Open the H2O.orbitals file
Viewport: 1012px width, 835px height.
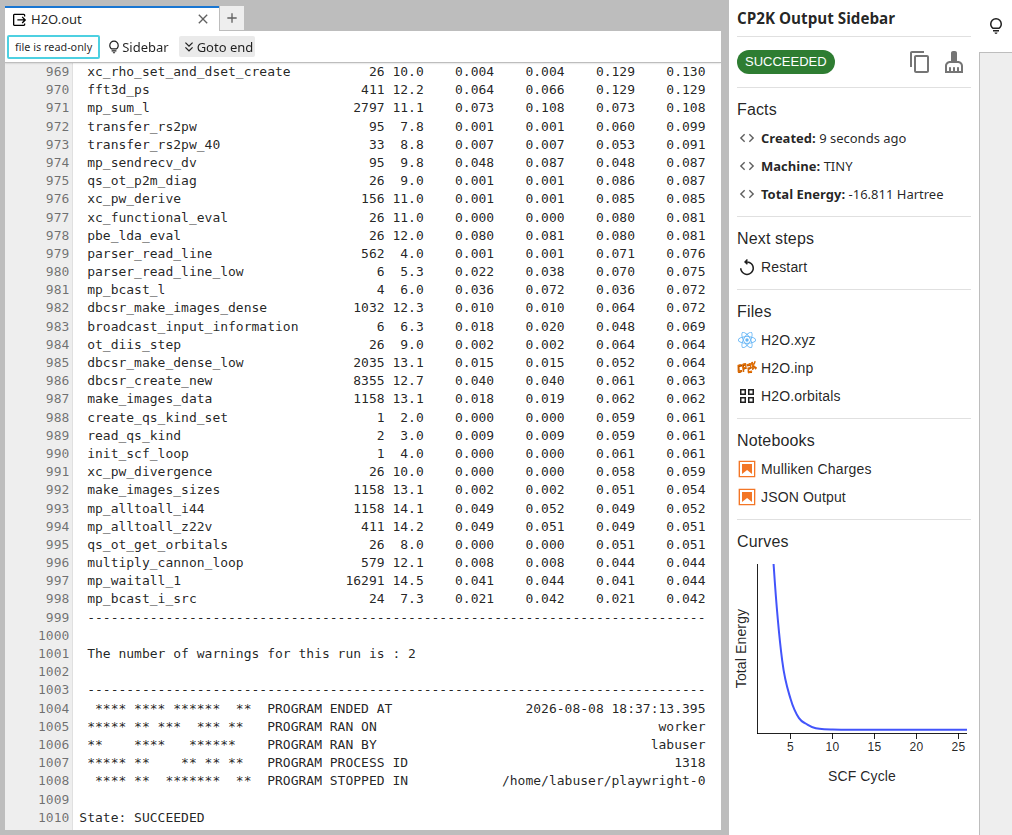pyautogui.click(x=800, y=396)
